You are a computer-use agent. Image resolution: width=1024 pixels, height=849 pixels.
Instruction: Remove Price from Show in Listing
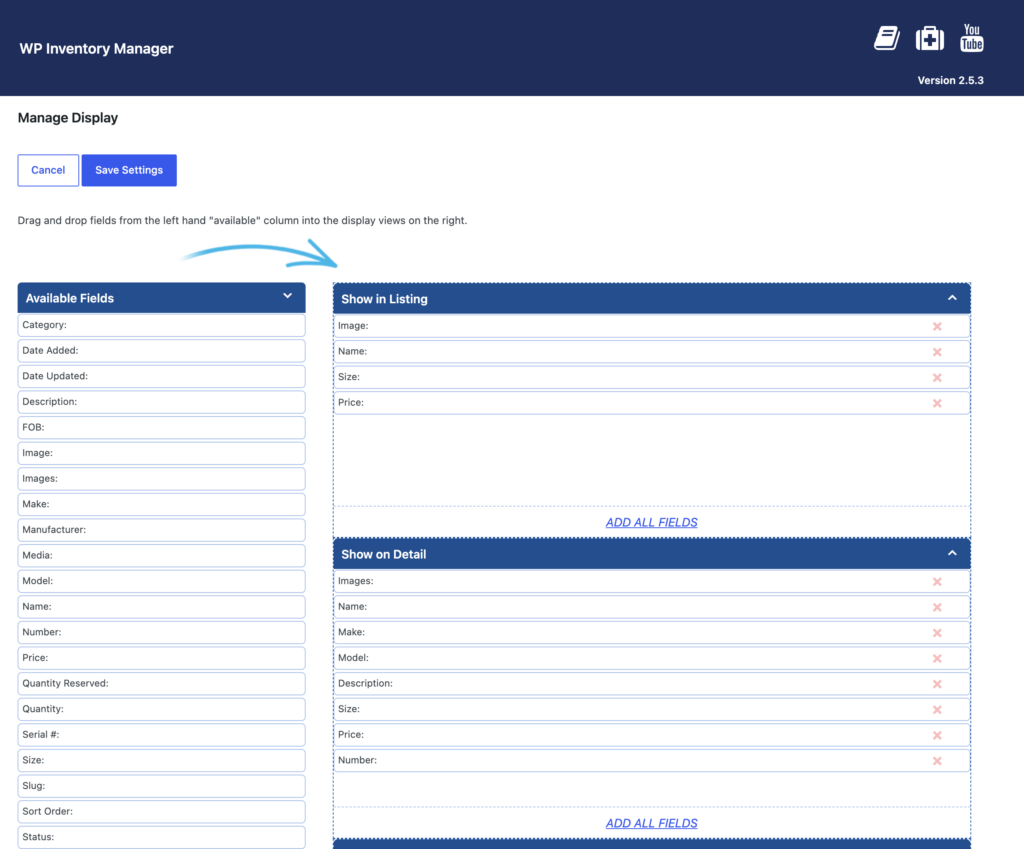coord(937,404)
